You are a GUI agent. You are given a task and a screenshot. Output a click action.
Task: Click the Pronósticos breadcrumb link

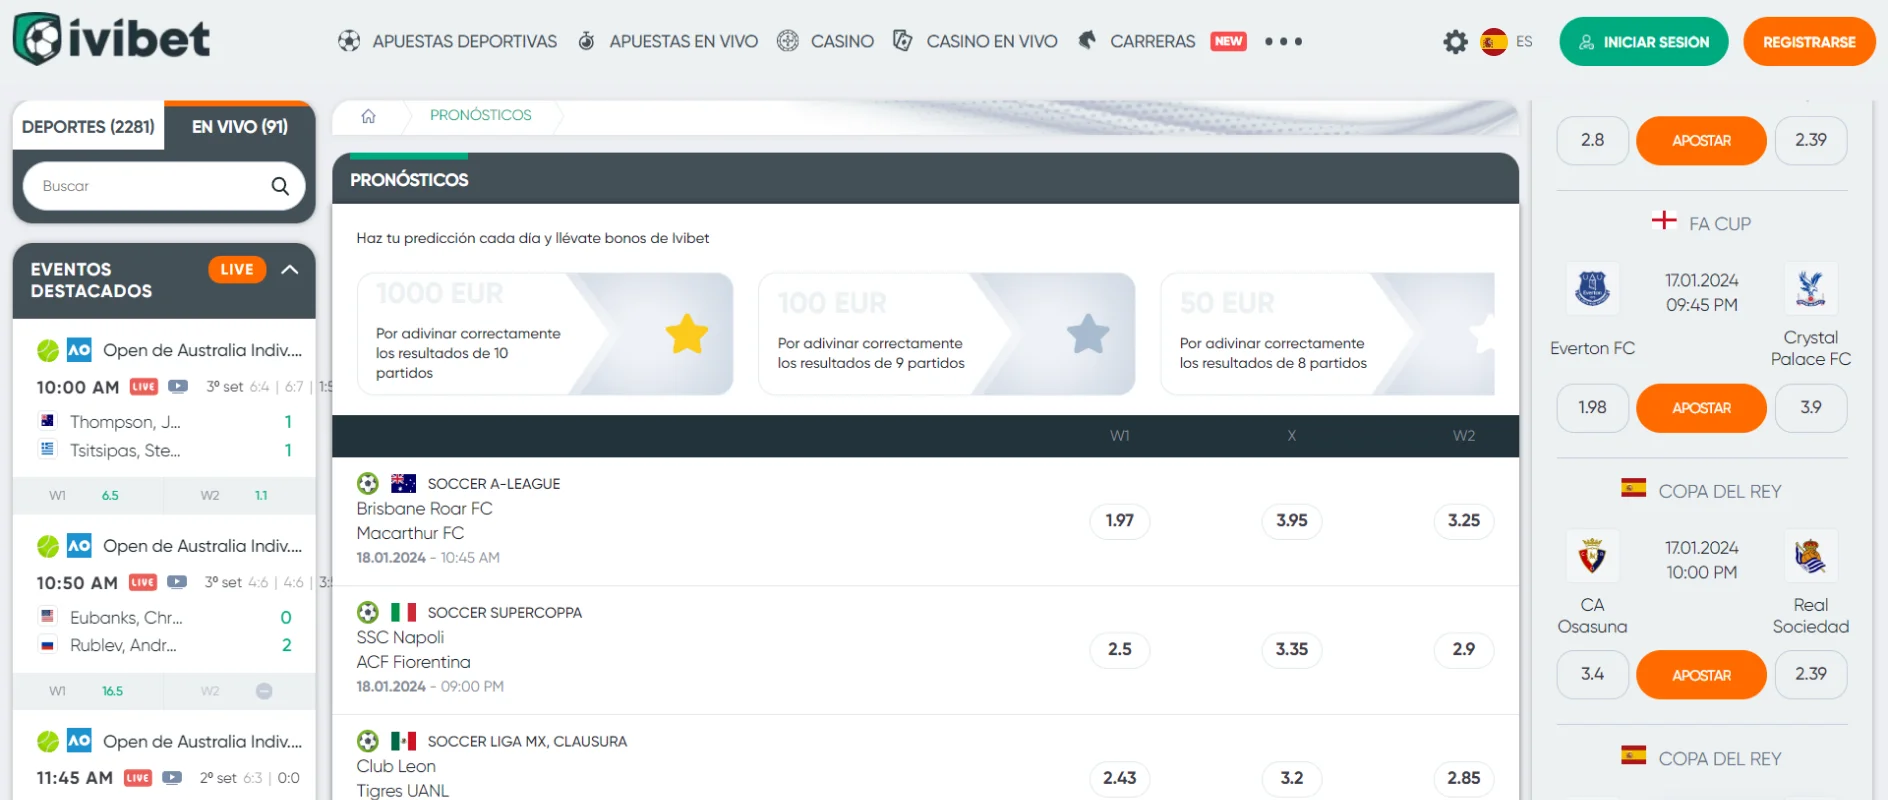[480, 115]
